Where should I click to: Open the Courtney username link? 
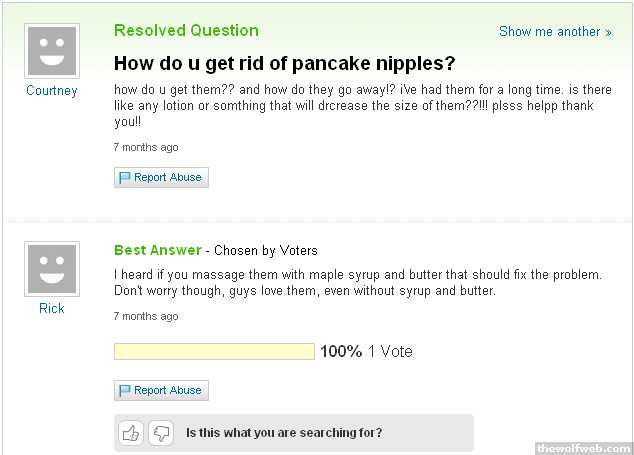point(51,91)
